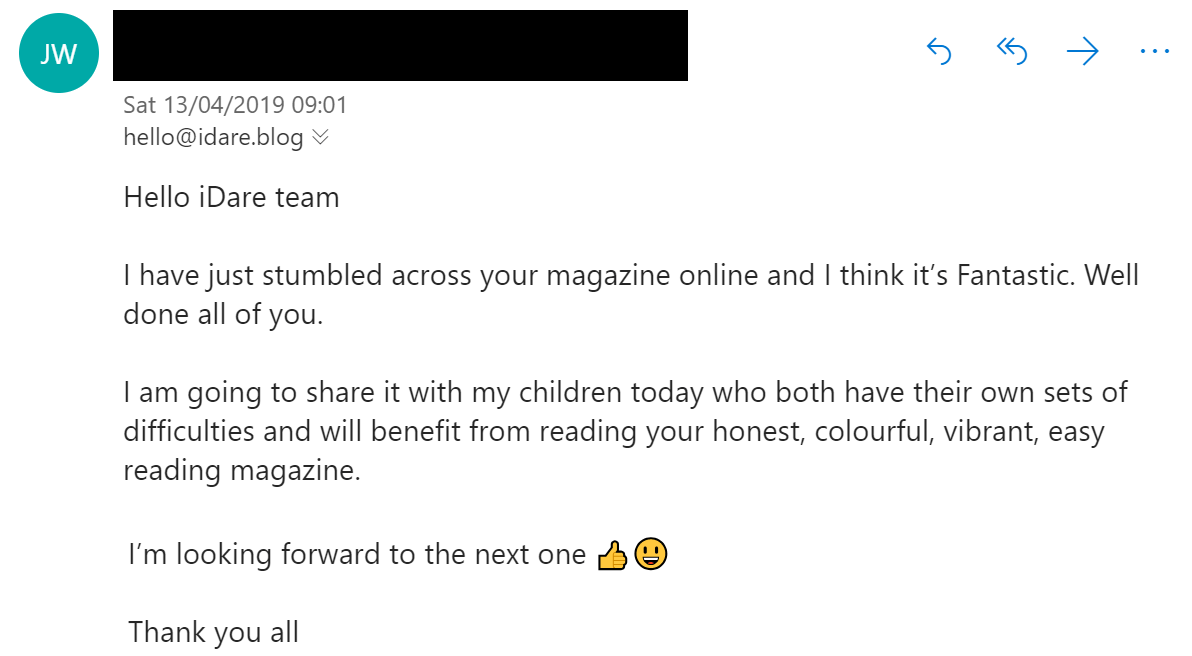This screenshot has width=1192, height=656.
Task: Click the Reply arrow icon
Action: 939,51
